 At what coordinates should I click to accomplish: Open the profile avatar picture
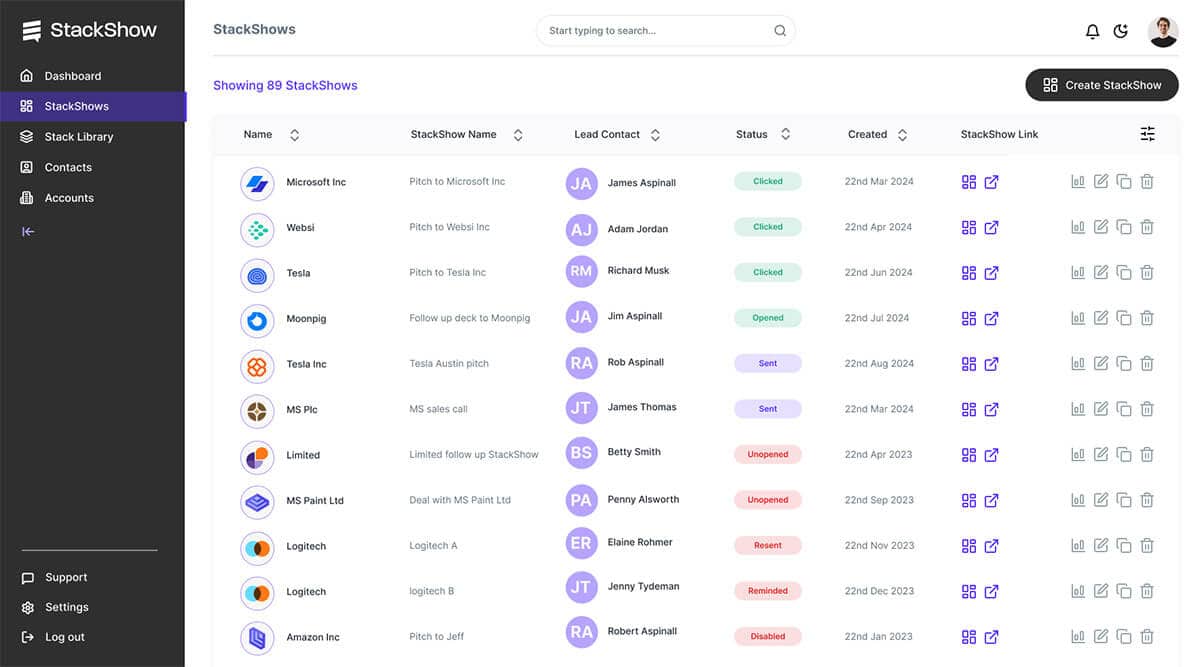coord(1162,31)
